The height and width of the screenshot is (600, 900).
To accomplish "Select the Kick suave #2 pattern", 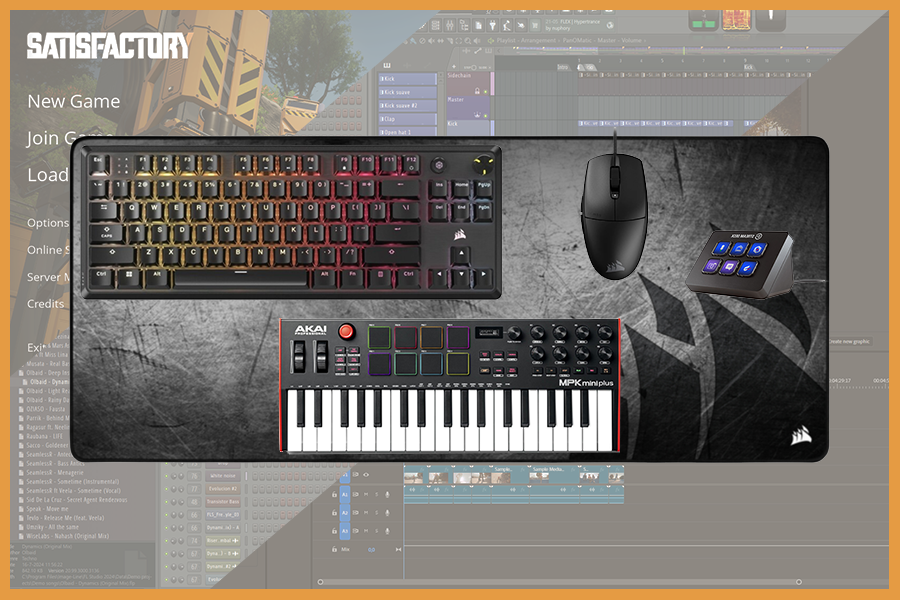I will point(408,106).
